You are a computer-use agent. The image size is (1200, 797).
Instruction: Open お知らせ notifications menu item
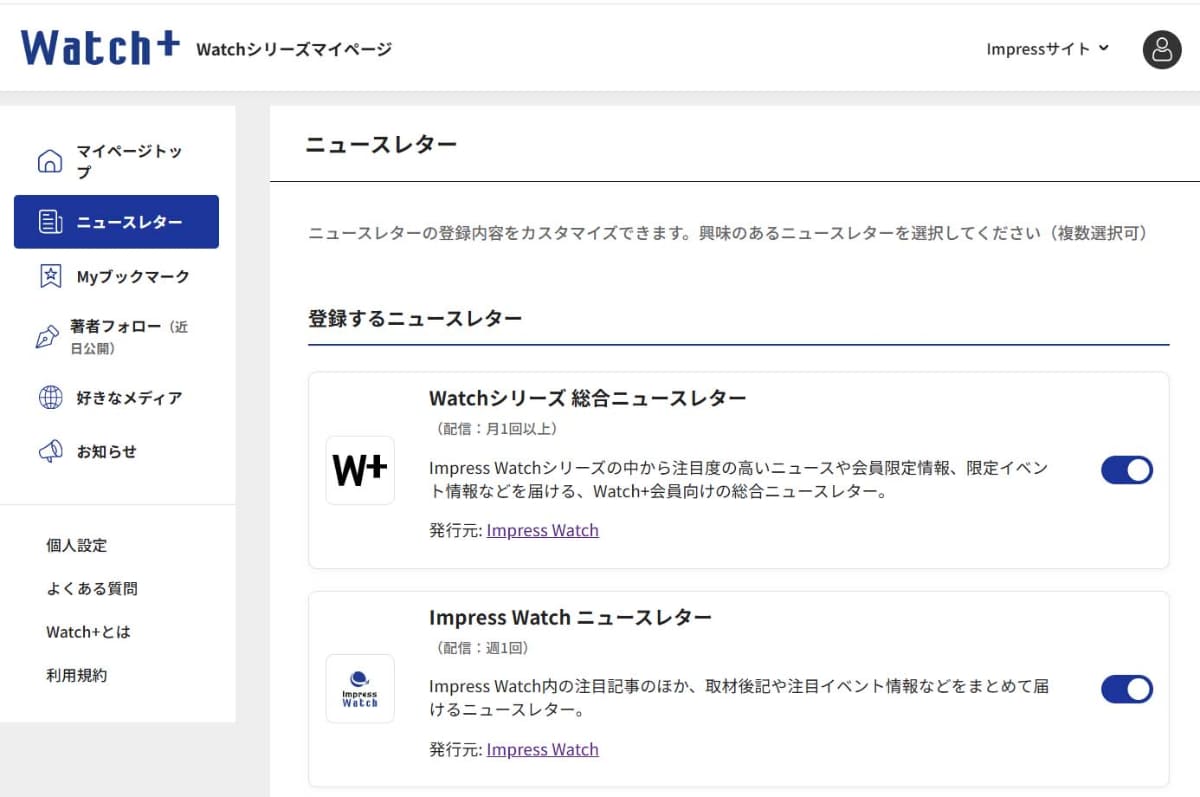[x=116, y=452]
